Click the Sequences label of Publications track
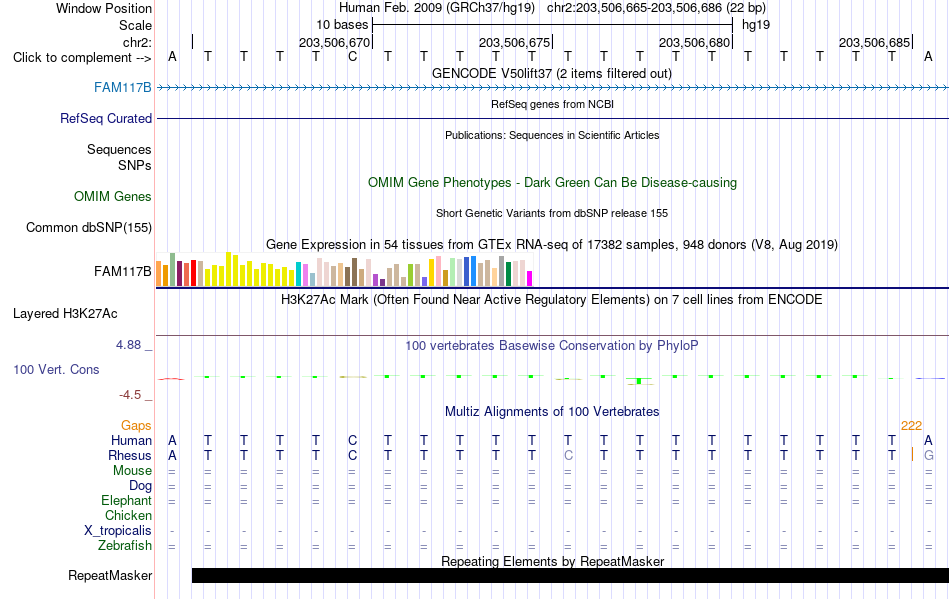Screen dimensions: 950x599 pos(119,150)
